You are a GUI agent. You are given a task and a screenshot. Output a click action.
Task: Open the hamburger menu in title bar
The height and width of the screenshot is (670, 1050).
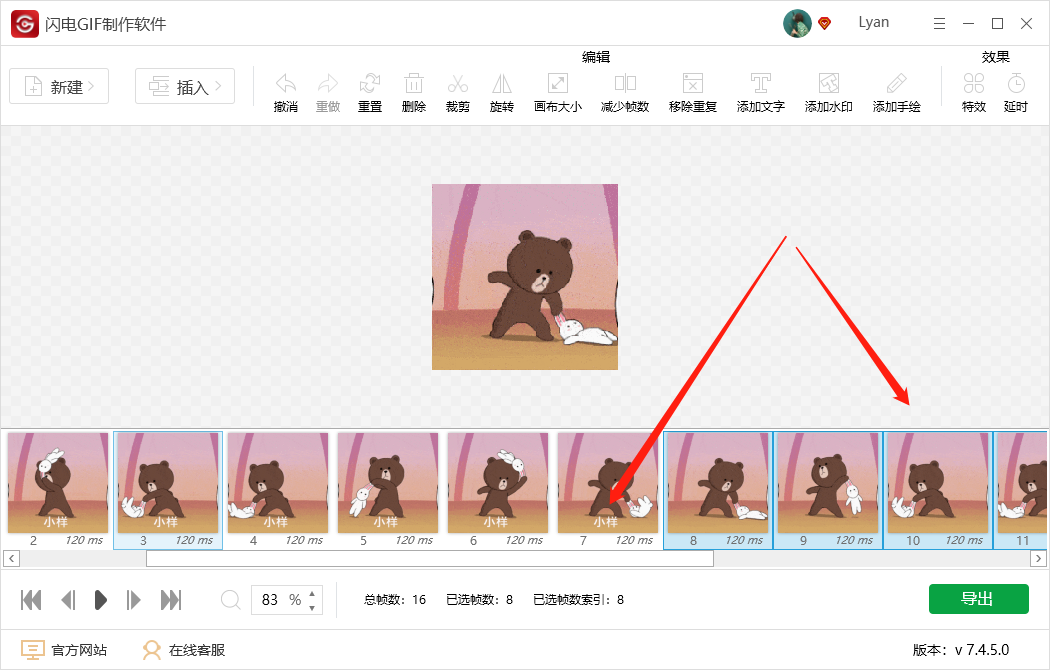940,24
